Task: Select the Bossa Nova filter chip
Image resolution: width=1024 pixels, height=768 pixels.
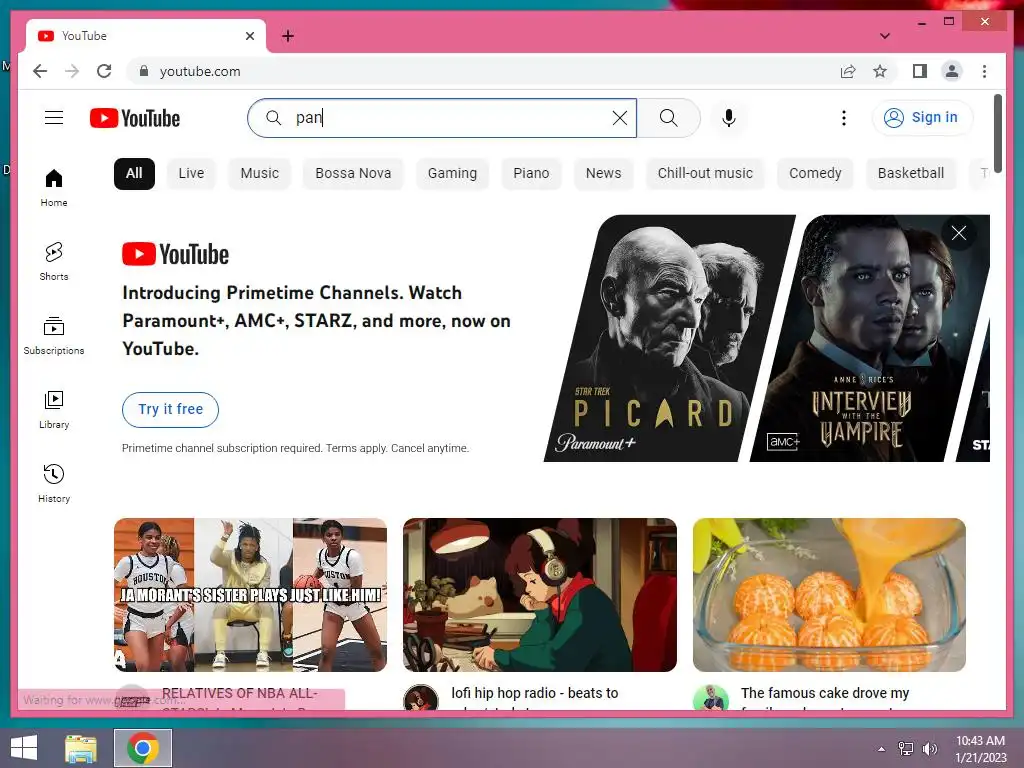Action: (353, 174)
